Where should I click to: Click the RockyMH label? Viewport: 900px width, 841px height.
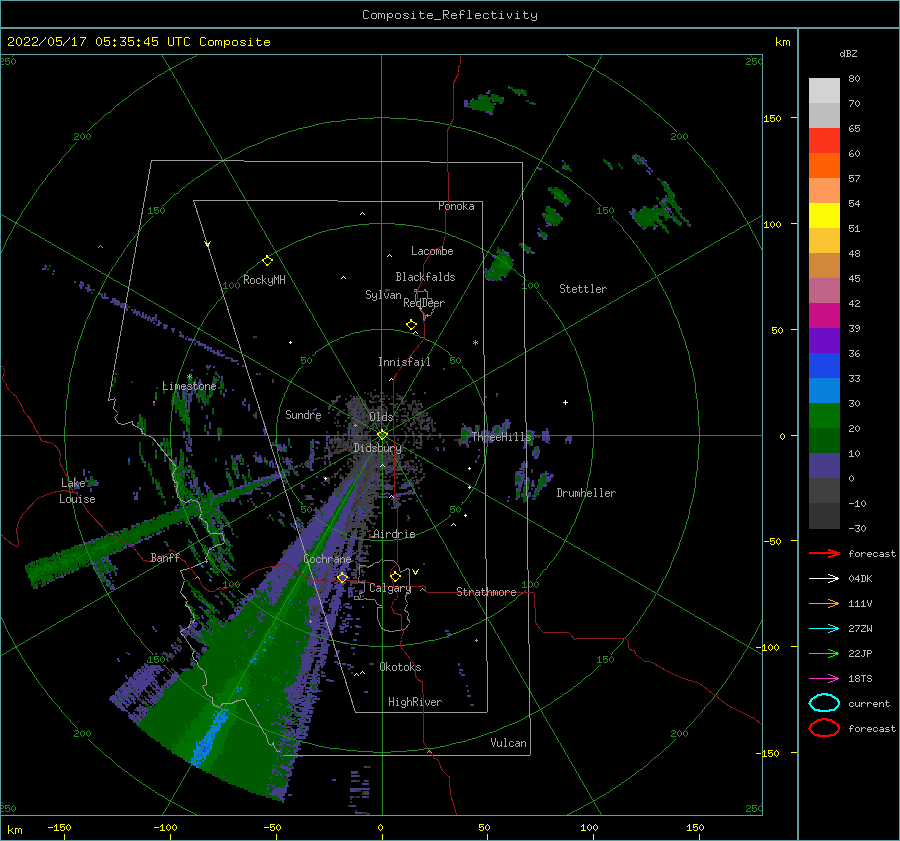coord(264,280)
